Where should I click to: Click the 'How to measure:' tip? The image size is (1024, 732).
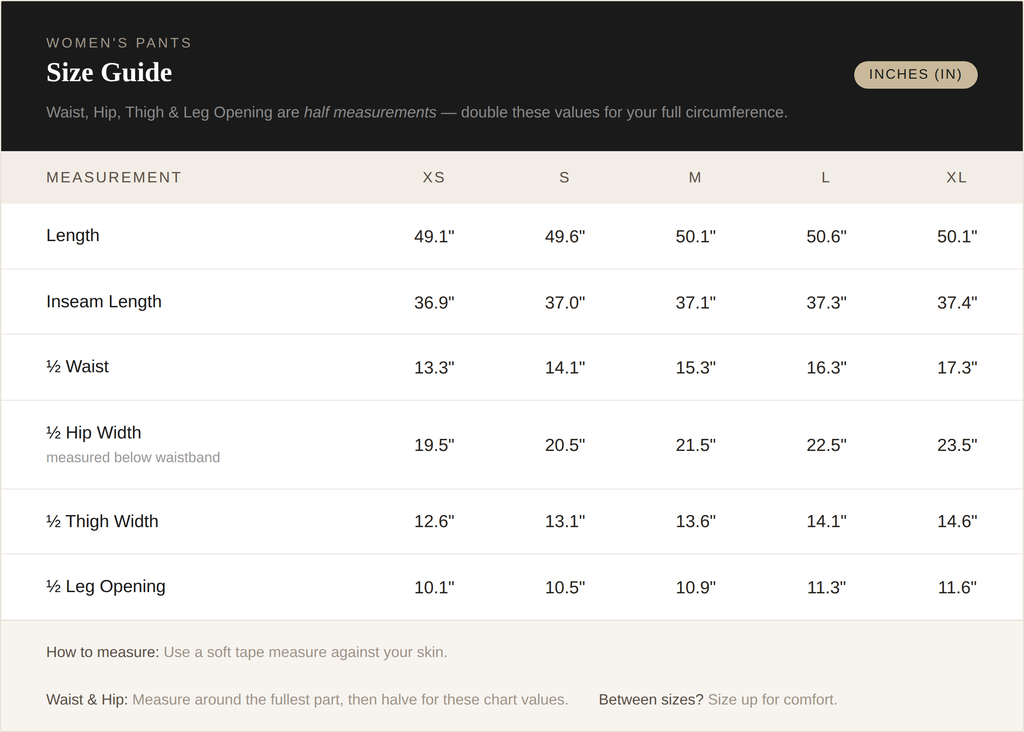(x=247, y=652)
